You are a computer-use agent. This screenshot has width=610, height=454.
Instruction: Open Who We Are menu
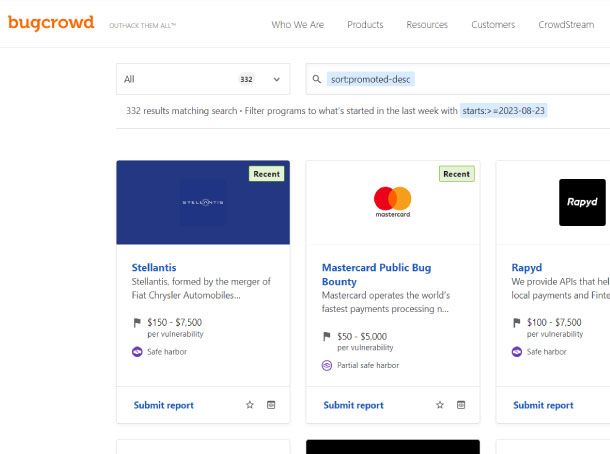click(x=298, y=25)
